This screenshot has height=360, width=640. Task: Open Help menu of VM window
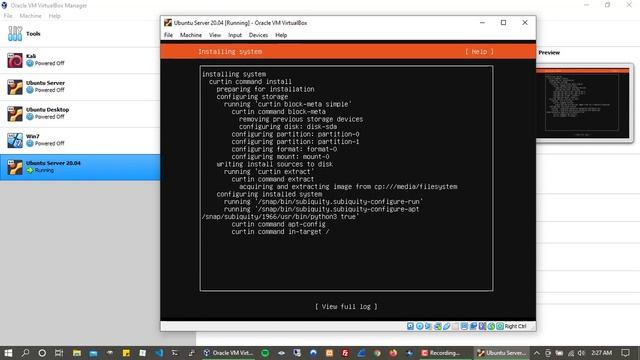(x=281, y=35)
